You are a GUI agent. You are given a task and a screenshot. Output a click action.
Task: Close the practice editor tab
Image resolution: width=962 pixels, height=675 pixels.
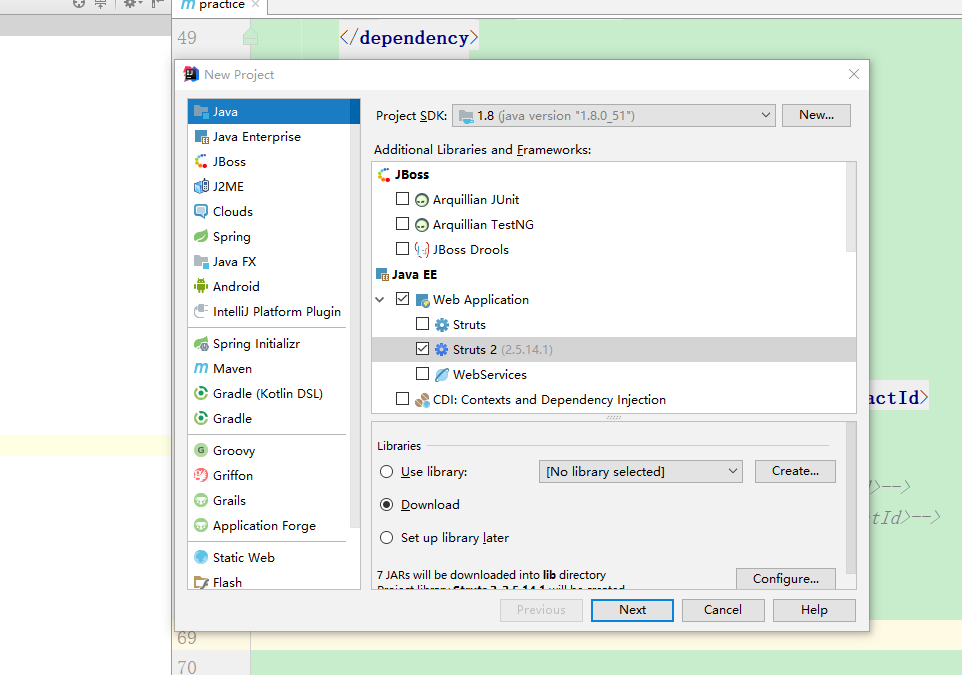click(x=256, y=4)
